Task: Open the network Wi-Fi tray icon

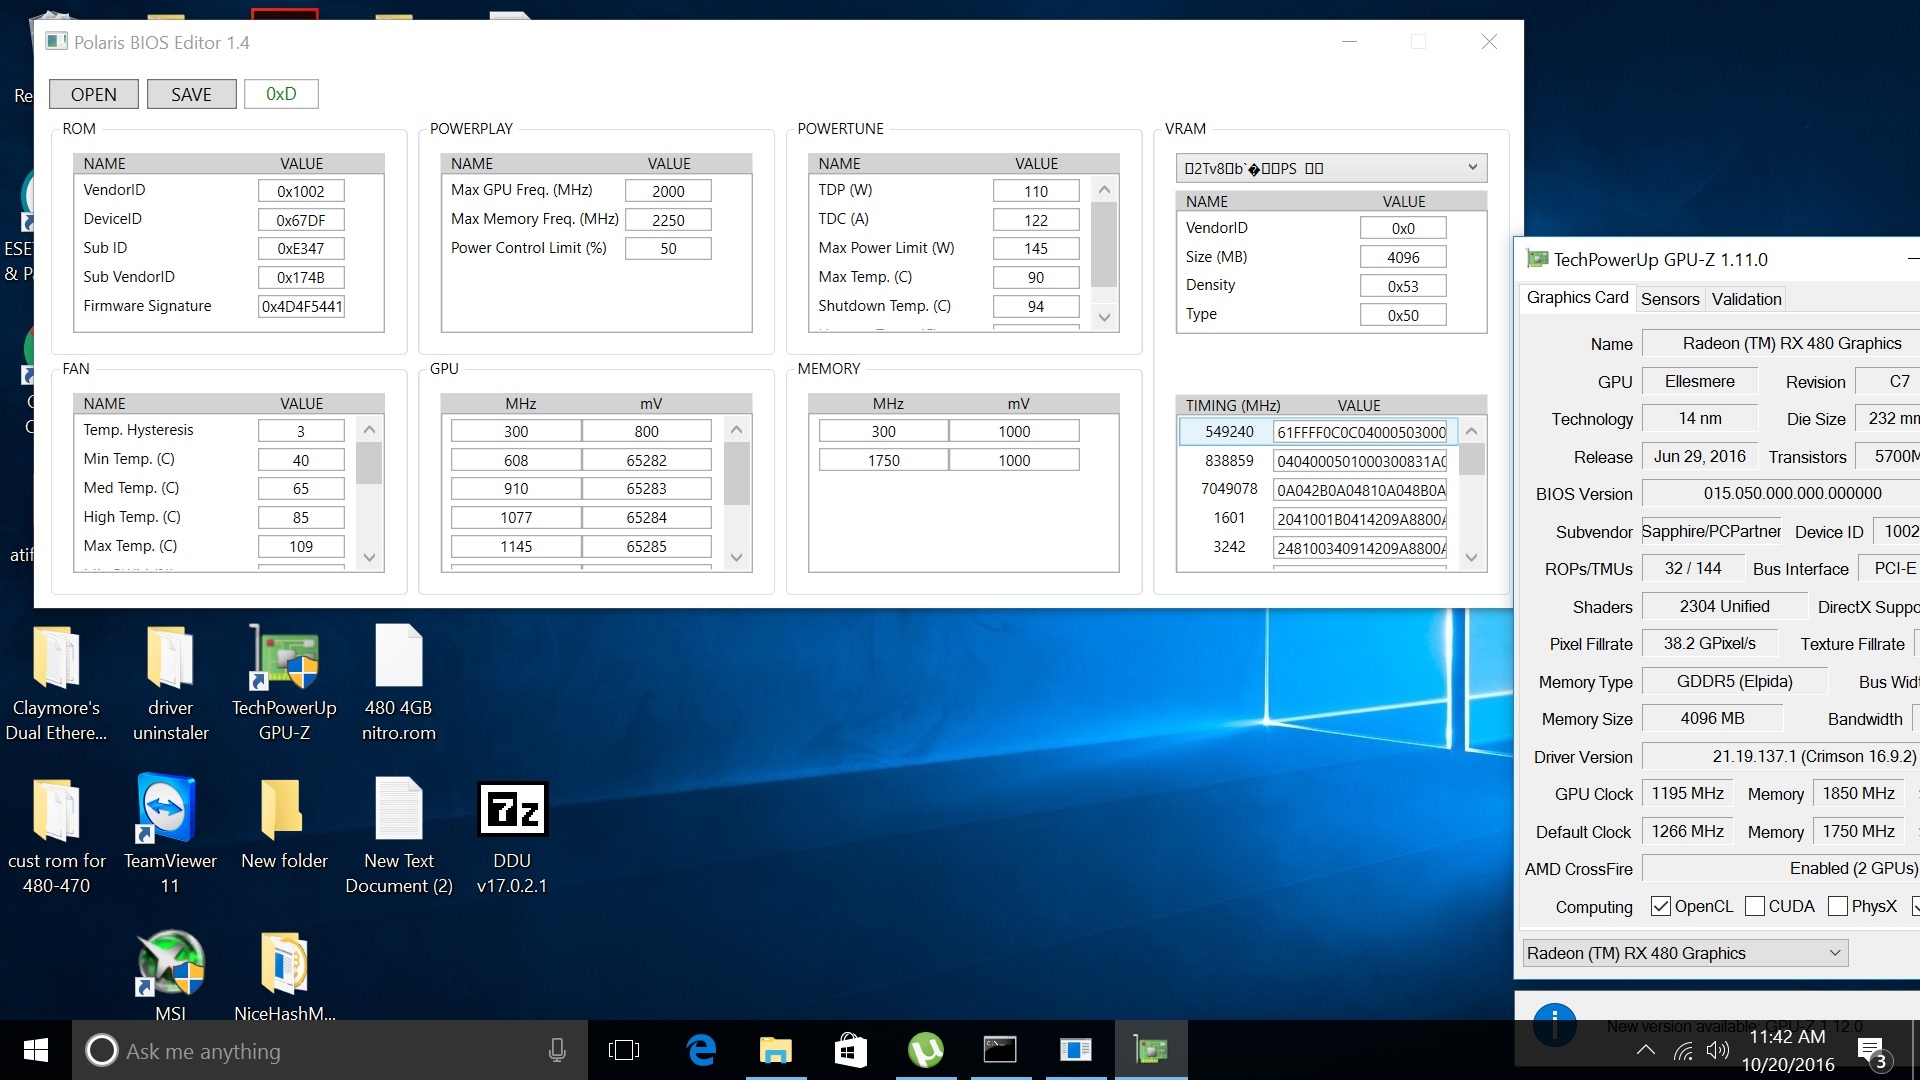Action: click(x=1683, y=1050)
